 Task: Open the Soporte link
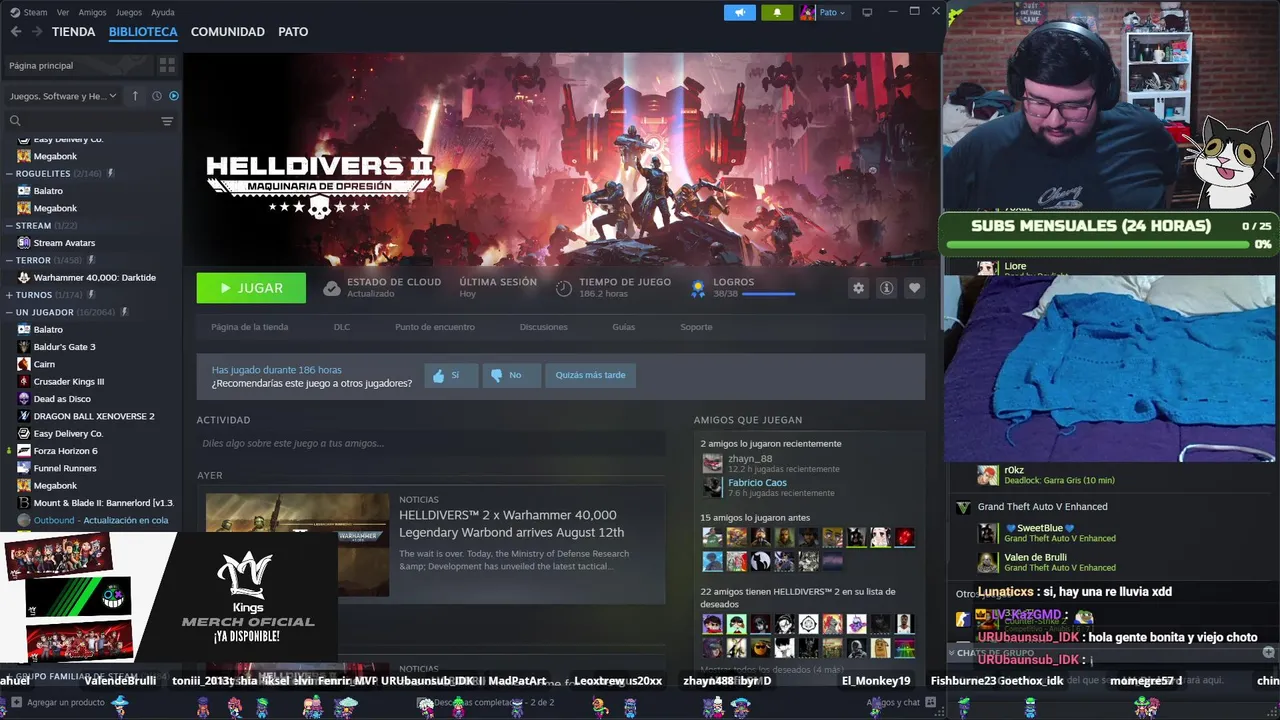point(697,327)
